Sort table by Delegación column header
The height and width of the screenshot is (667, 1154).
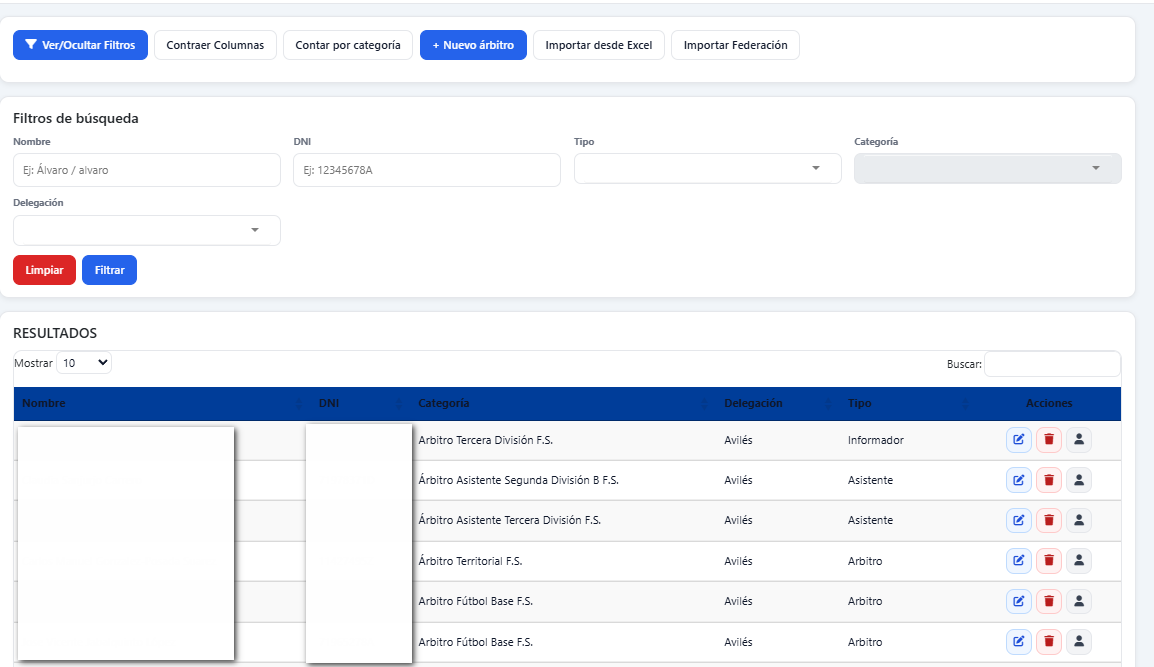[x=753, y=404]
